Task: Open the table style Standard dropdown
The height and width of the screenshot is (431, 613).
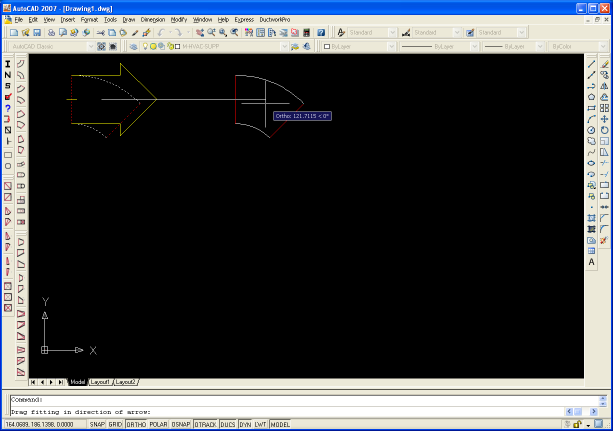Action: pyautogui.click(x=521, y=32)
